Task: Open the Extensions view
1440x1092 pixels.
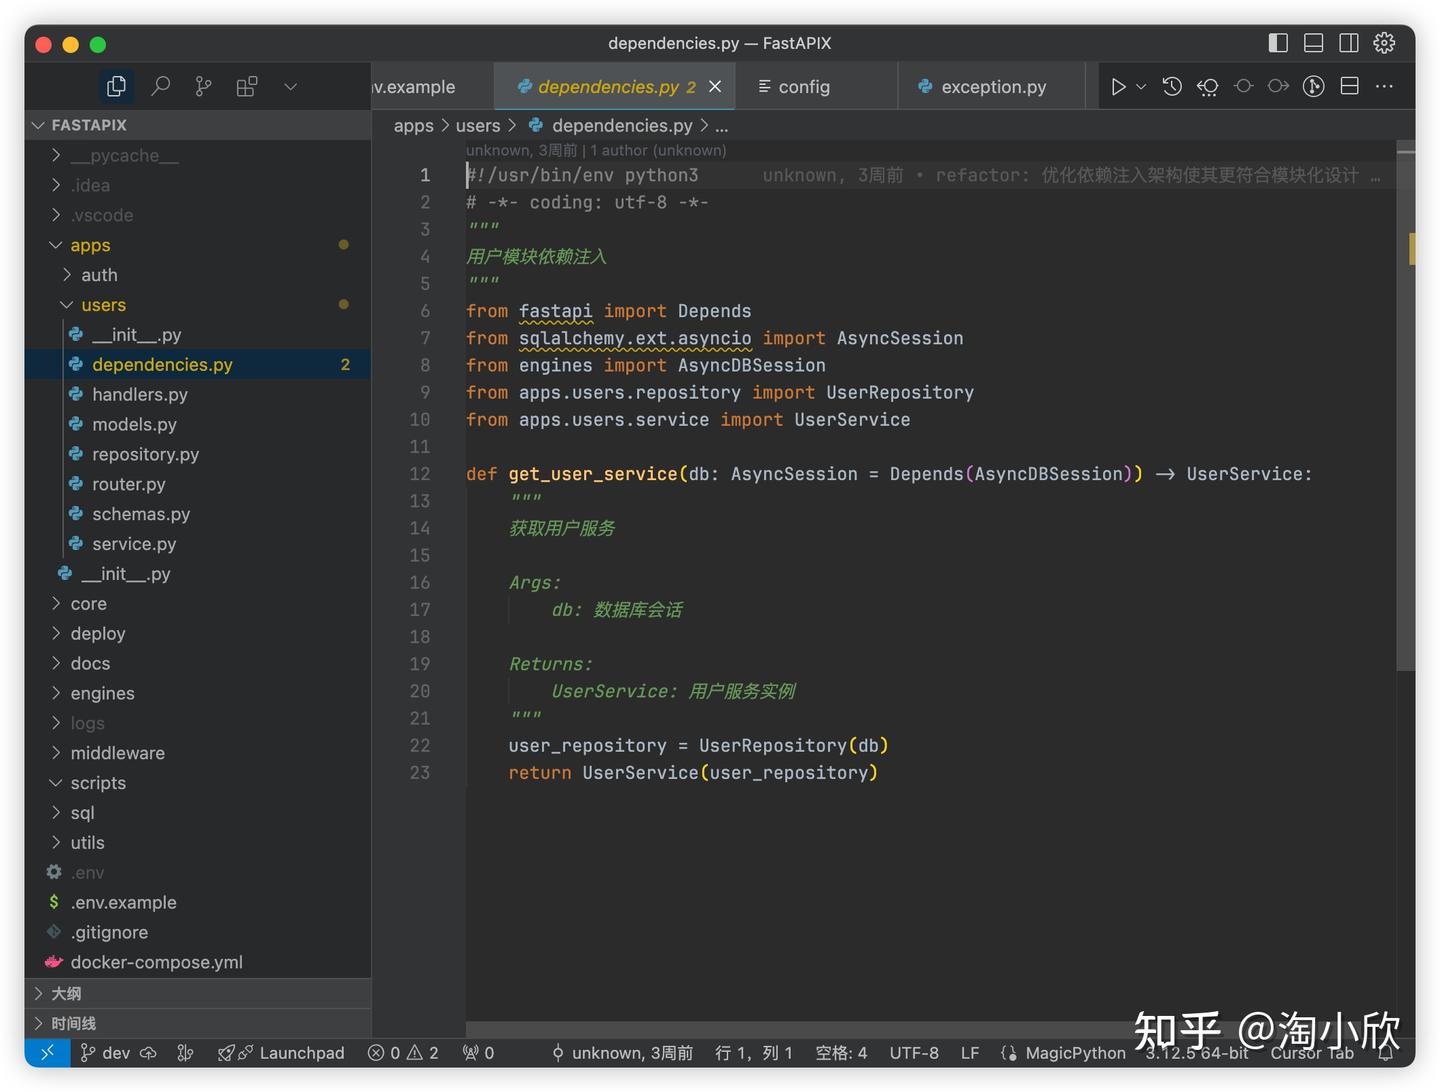Action: (x=246, y=86)
